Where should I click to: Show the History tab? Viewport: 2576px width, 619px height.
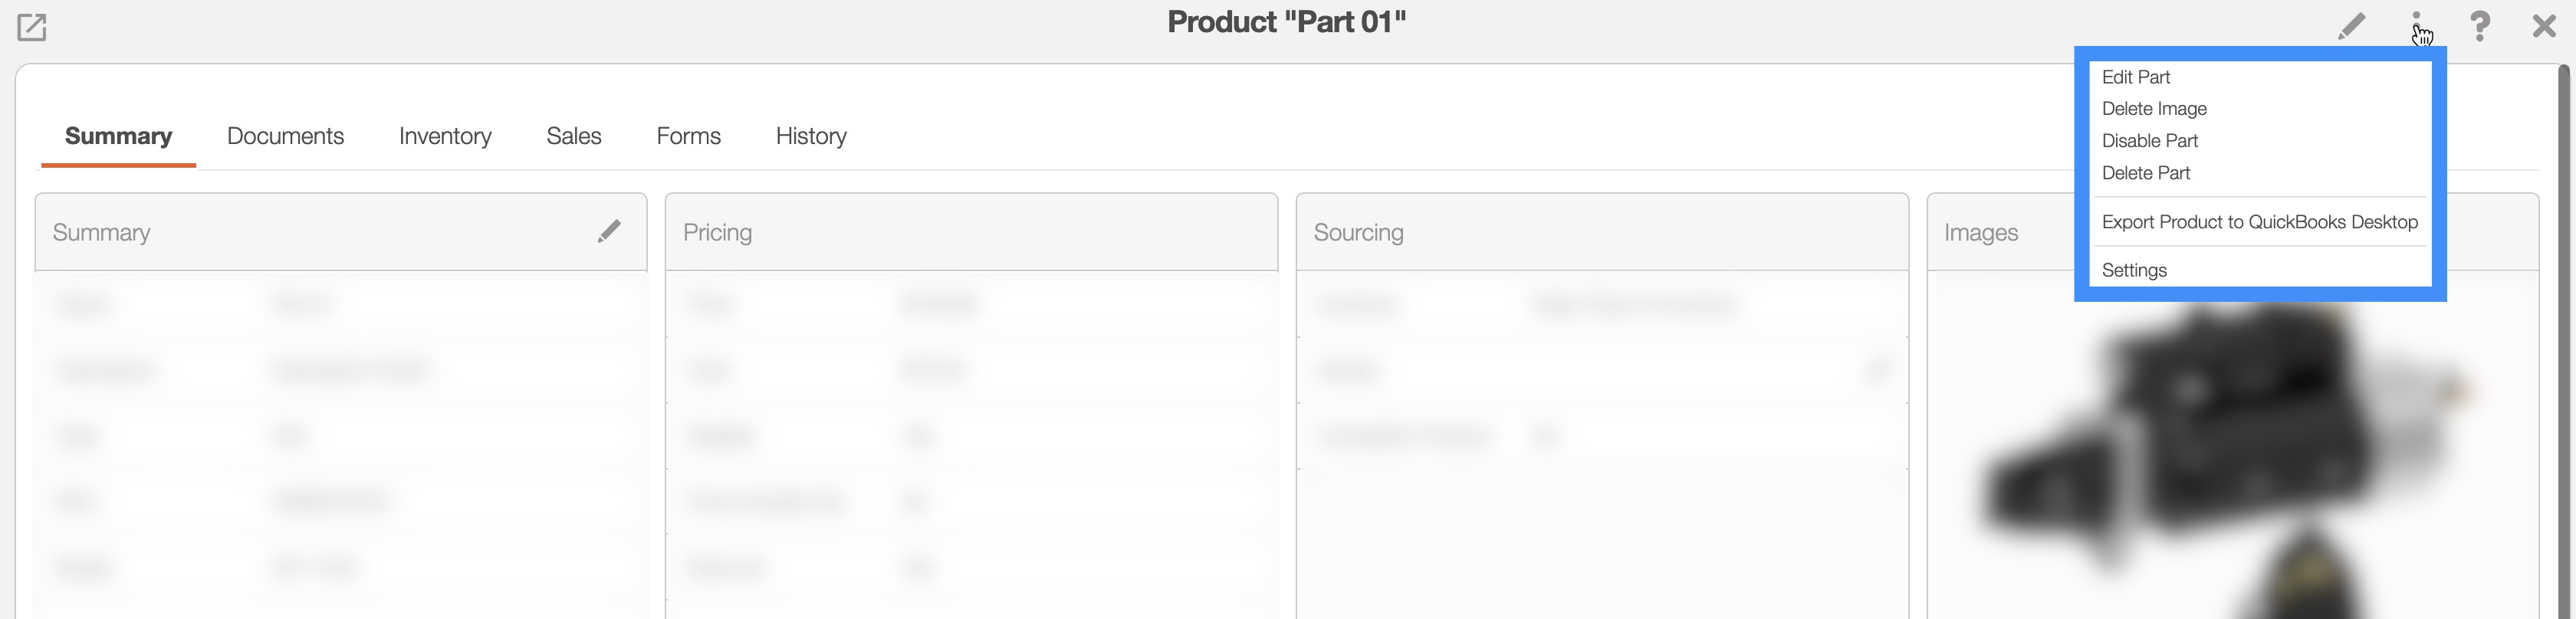click(811, 136)
